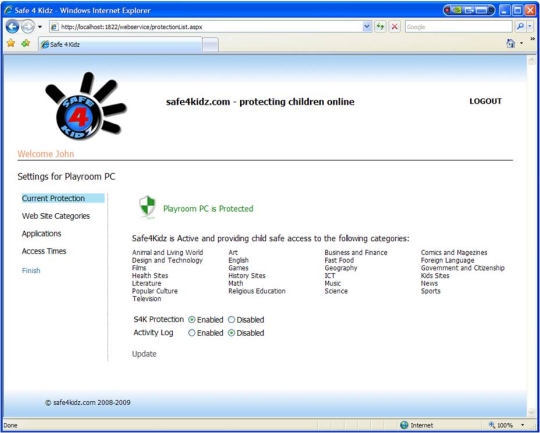Click the Google search box

tap(458, 27)
